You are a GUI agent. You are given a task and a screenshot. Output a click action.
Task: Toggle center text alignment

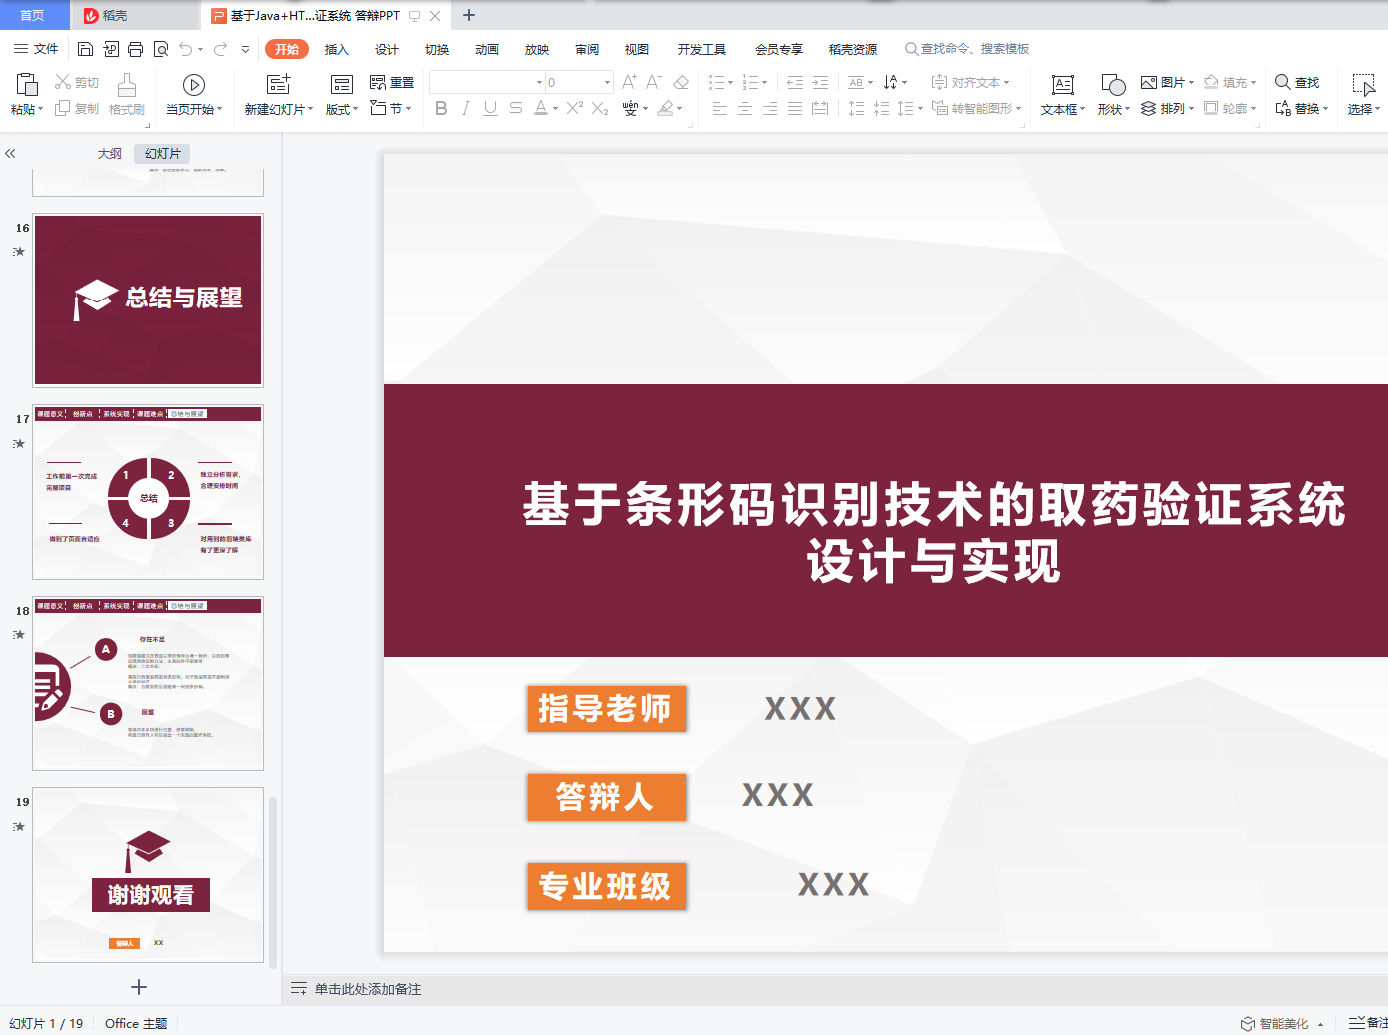click(745, 108)
